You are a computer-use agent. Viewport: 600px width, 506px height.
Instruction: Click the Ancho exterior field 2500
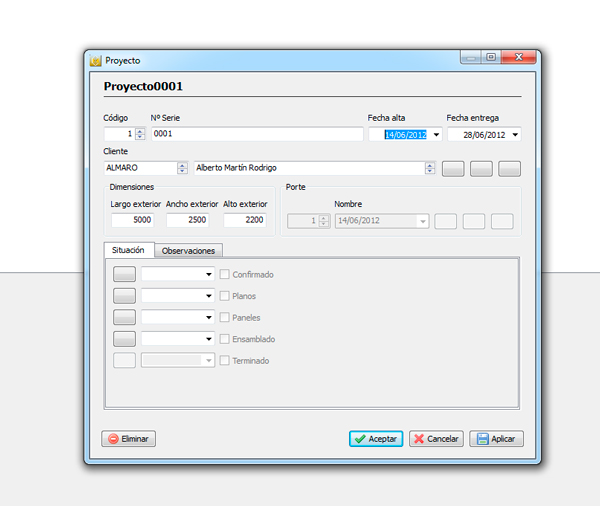point(188,220)
